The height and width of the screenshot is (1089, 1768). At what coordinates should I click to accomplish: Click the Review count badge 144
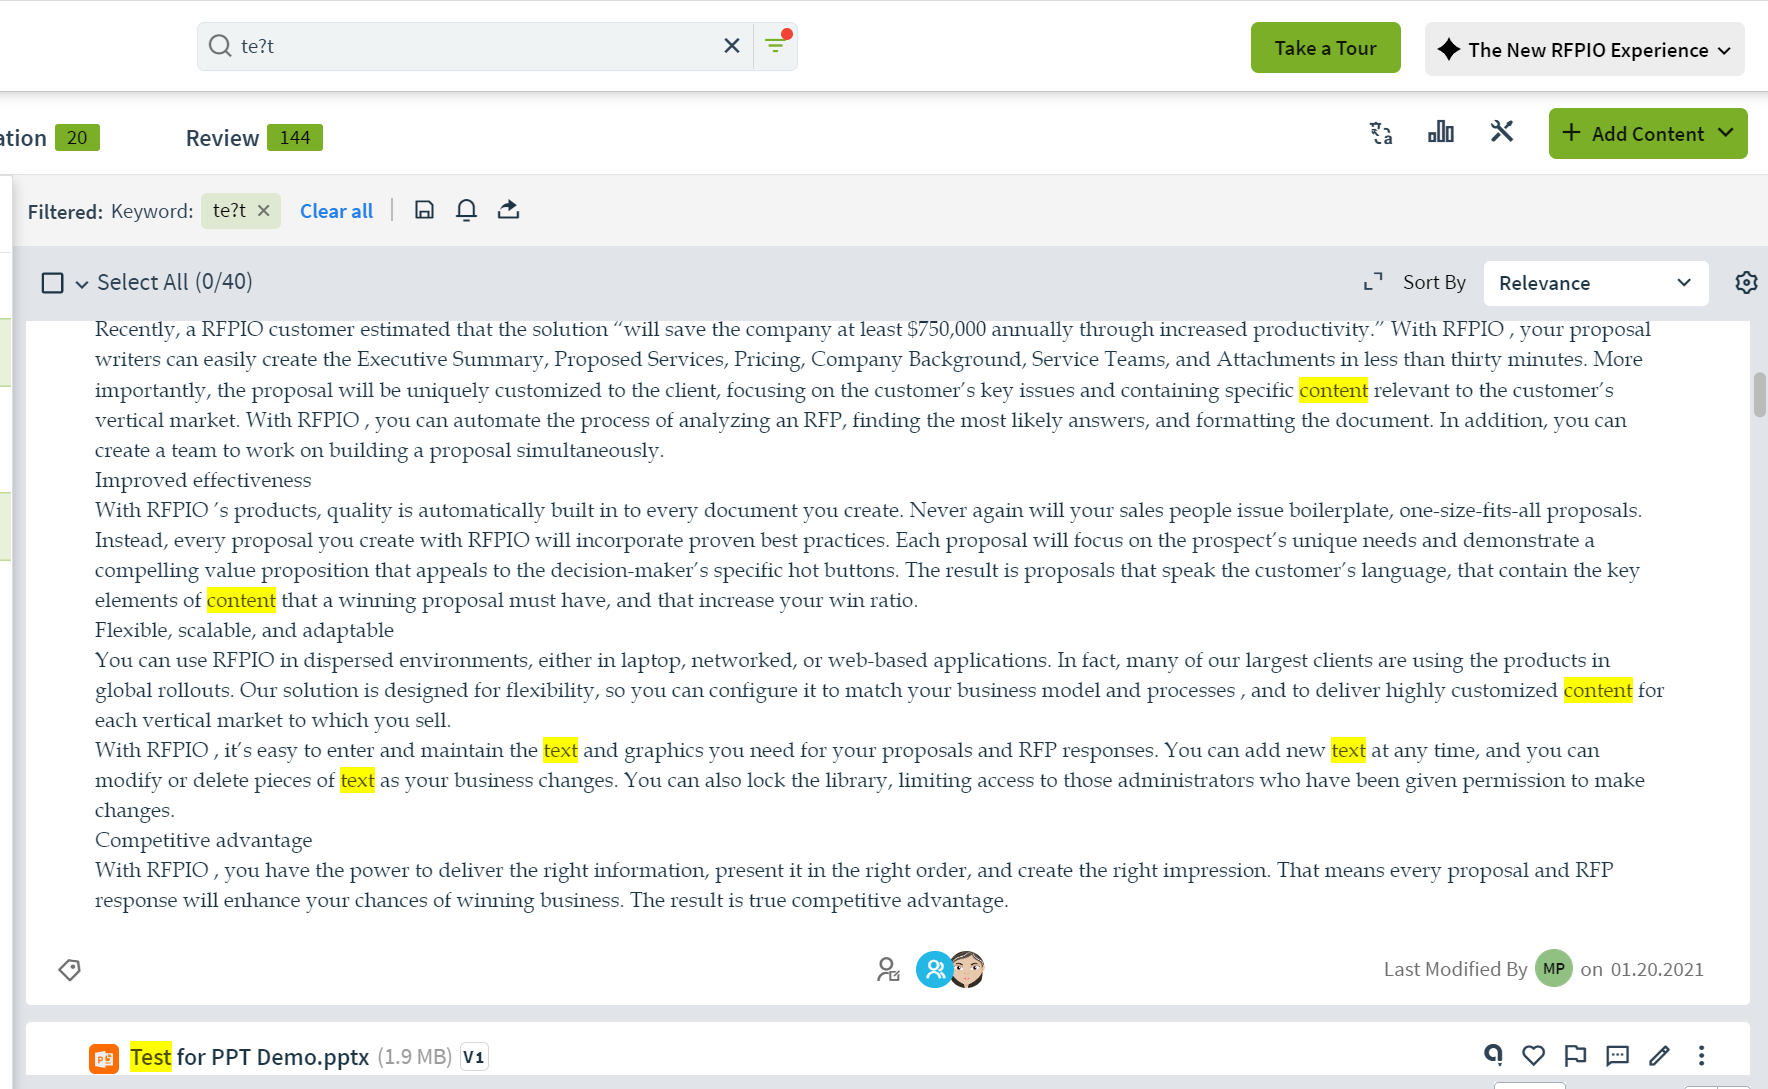[x=295, y=138]
